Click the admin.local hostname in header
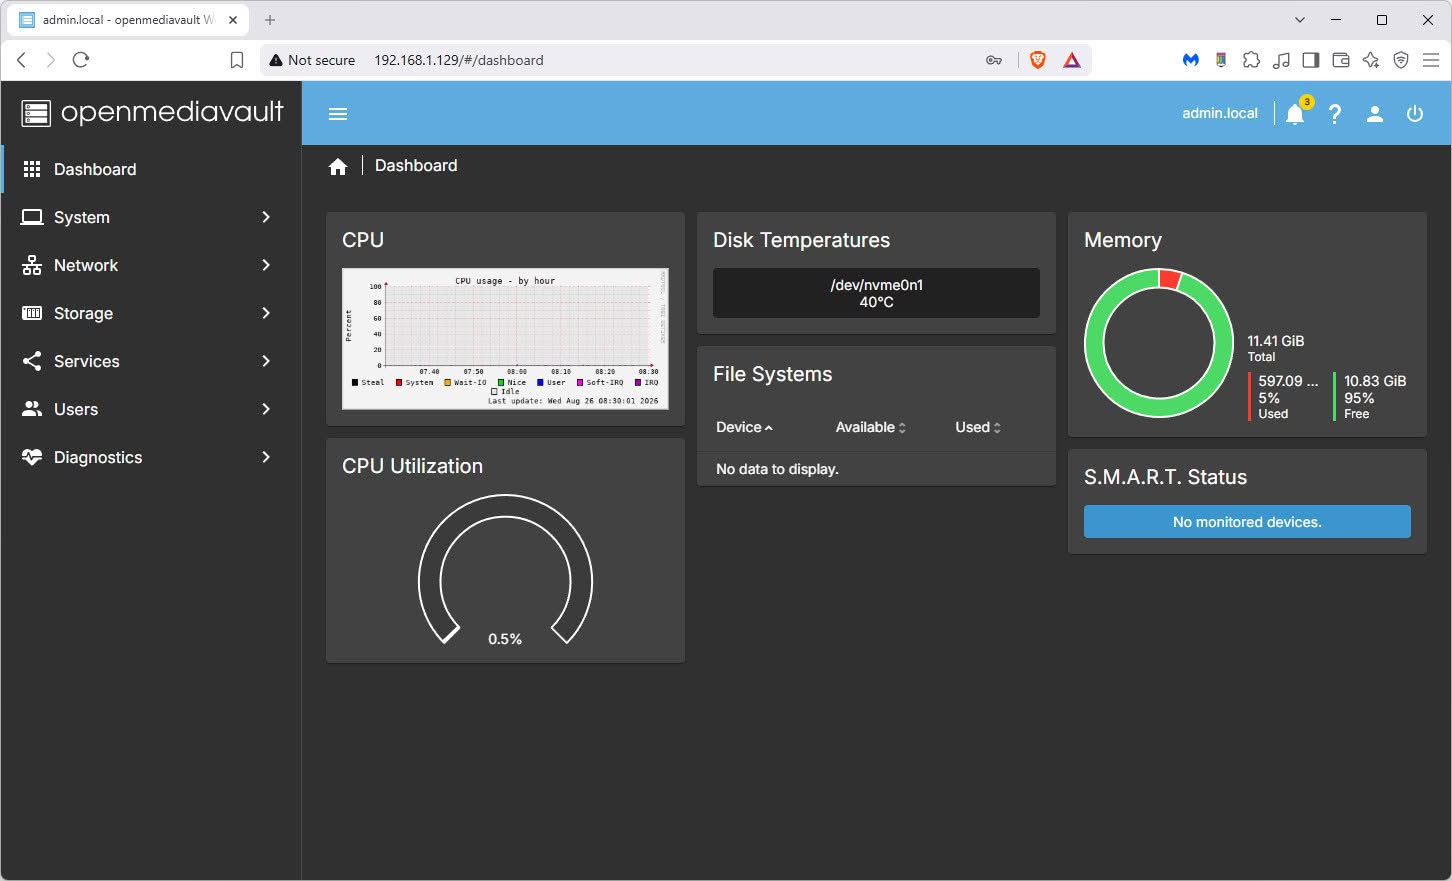This screenshot has width=1452, height=881. pos(1220,113)
